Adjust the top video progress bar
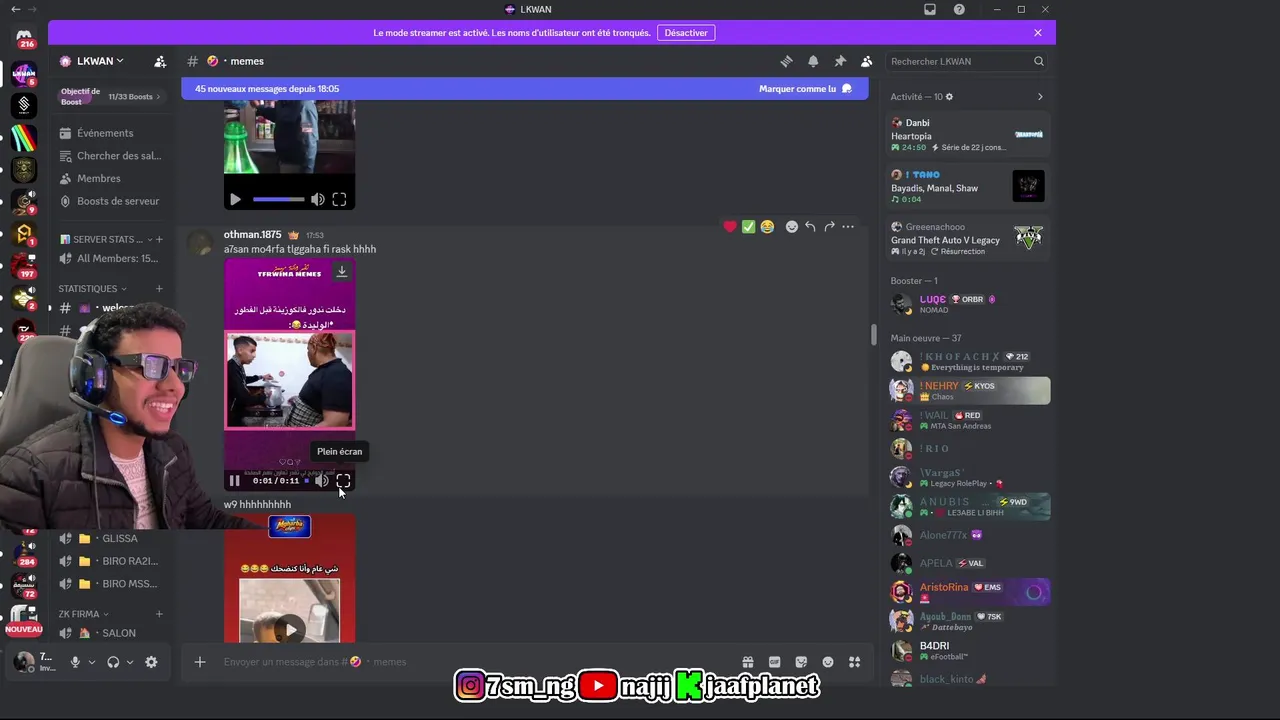Image resolution: width=1280 pixels, height=720 pixels. click(278, 199)
